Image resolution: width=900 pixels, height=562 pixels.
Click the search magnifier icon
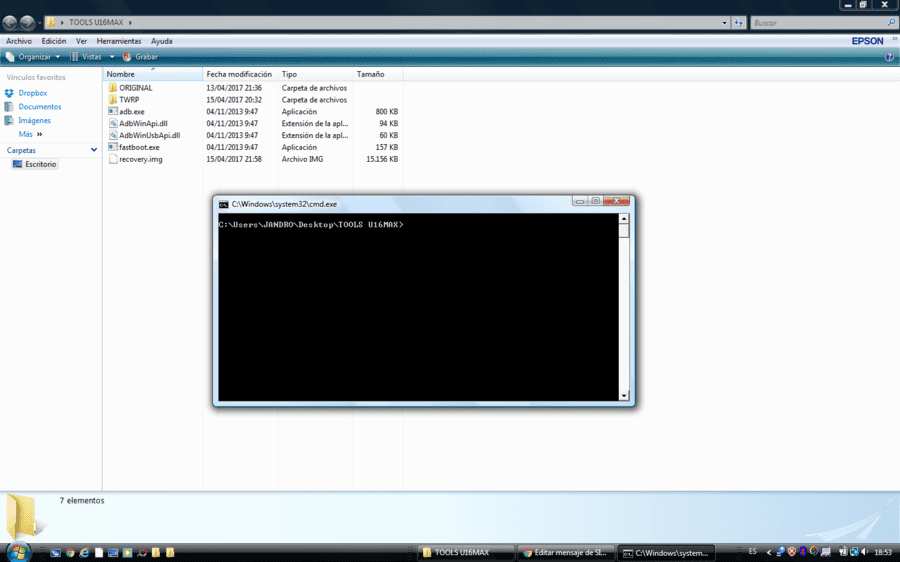891,22
